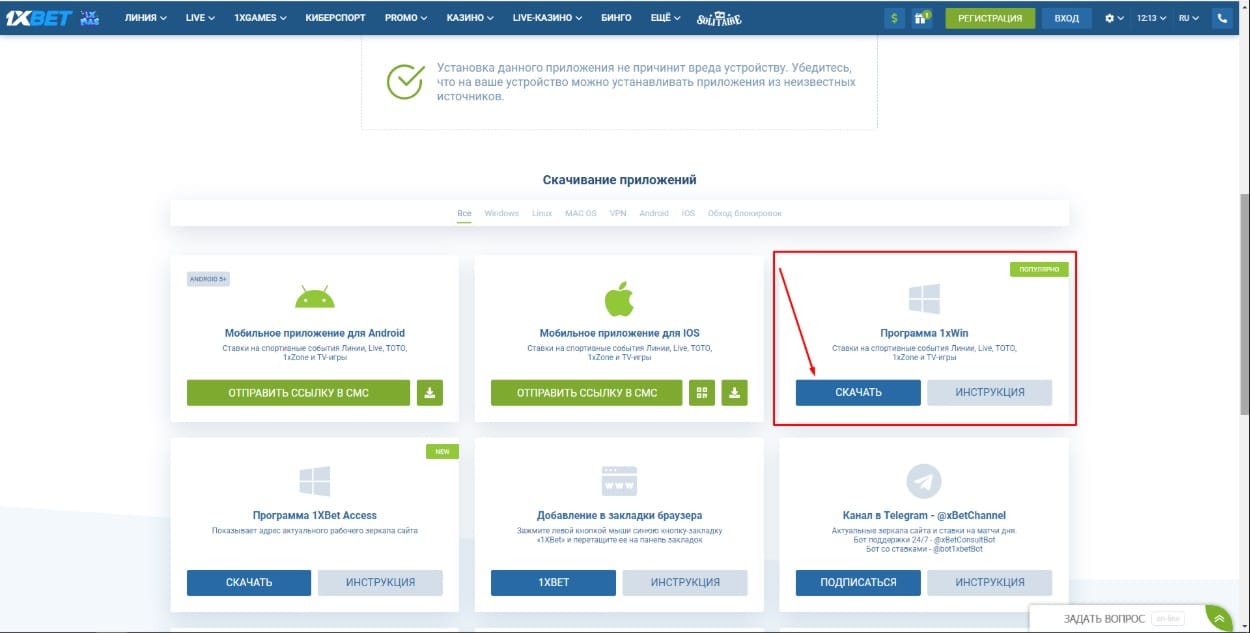Click ПОДПИСАТЬСЯ on the Telegram channel card

point(857,582)
